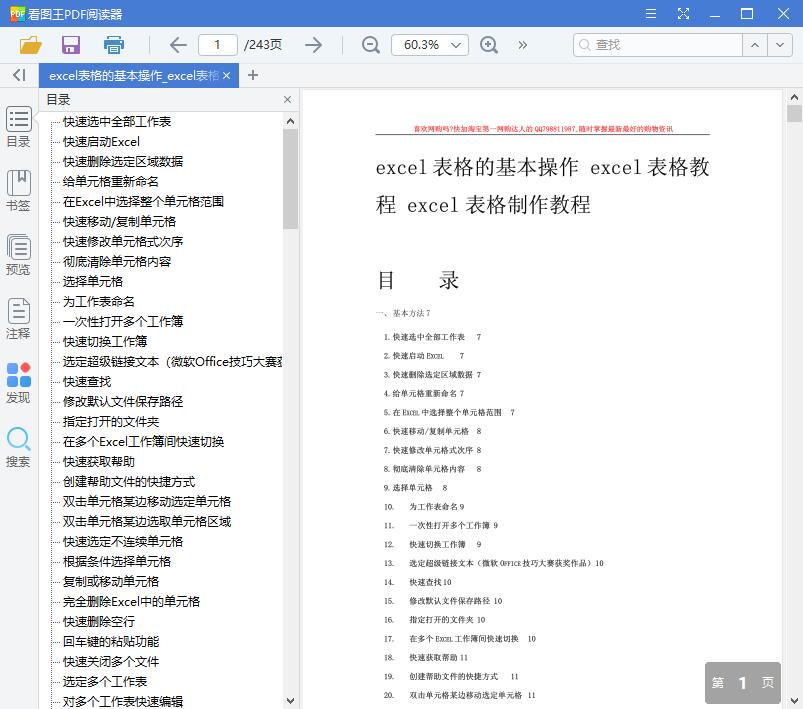Open a file with the folder icon
The width and height of the screenshot is (803, 709).
[x=30, y=45]
